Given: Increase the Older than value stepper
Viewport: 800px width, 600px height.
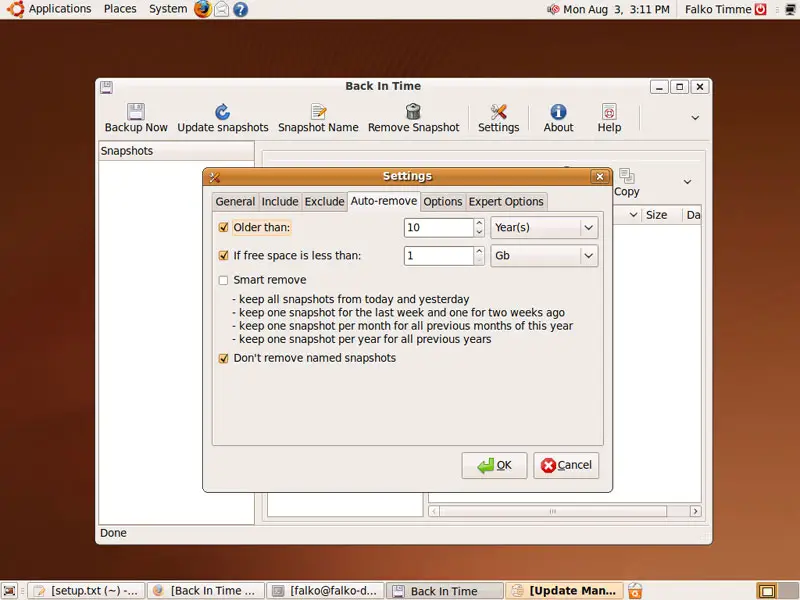Looking at the screenshot, I should 479,223.
